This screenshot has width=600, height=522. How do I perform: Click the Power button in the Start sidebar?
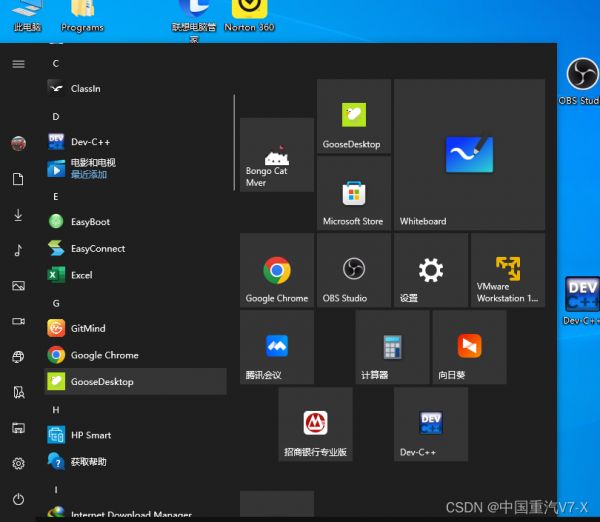pyautogui.click(x=18, y=499)
